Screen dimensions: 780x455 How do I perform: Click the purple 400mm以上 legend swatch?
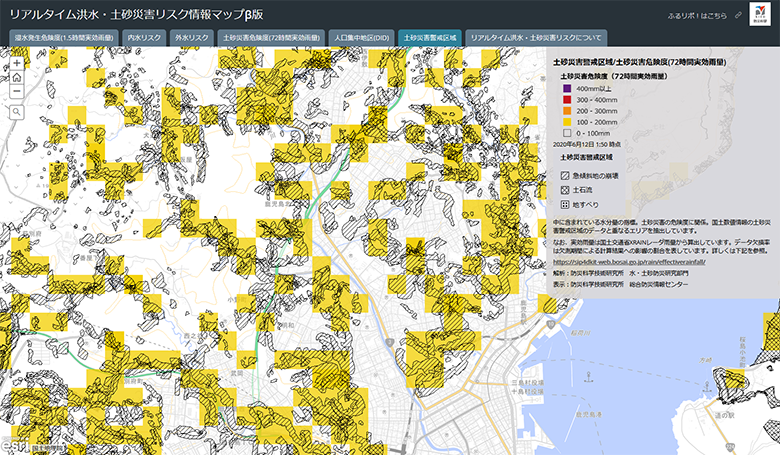pyautogui.click(x=566, y=88)
